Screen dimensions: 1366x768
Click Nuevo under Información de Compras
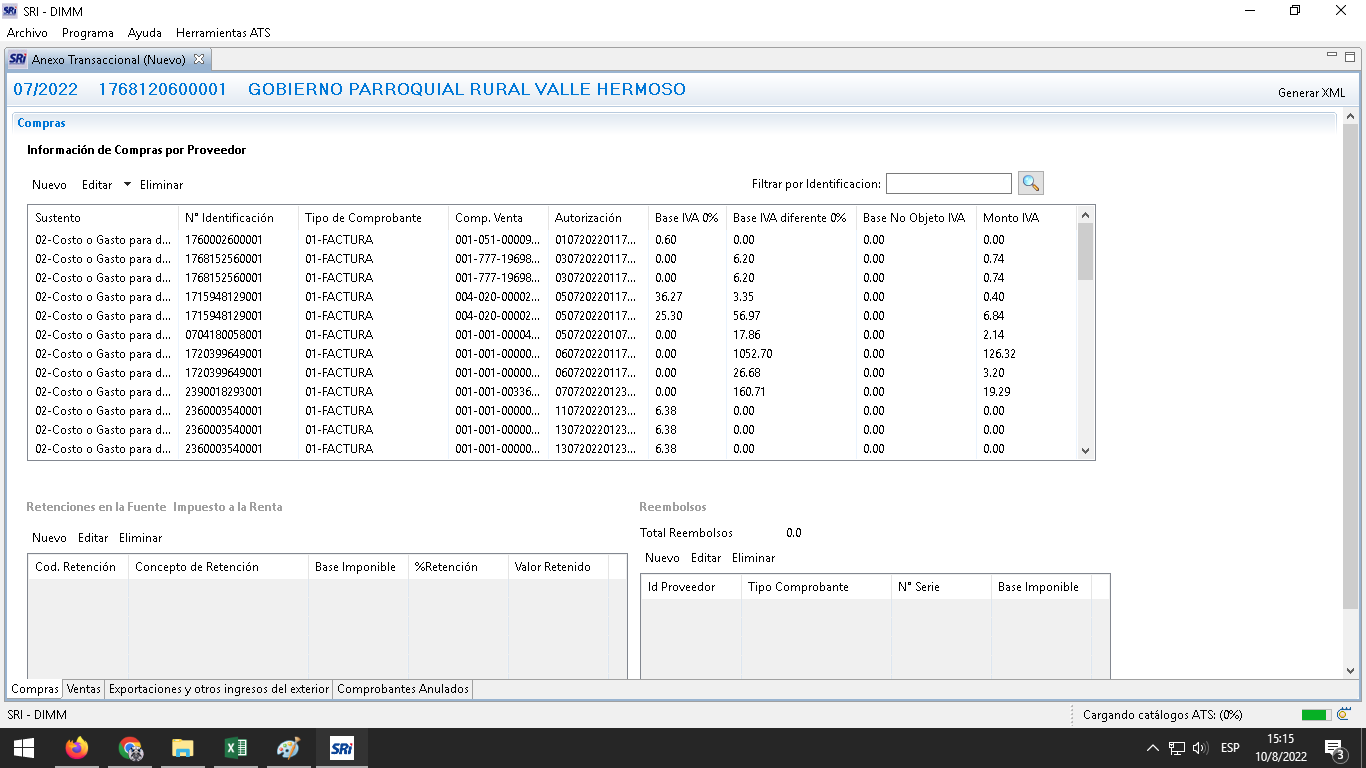click(49, 185)
